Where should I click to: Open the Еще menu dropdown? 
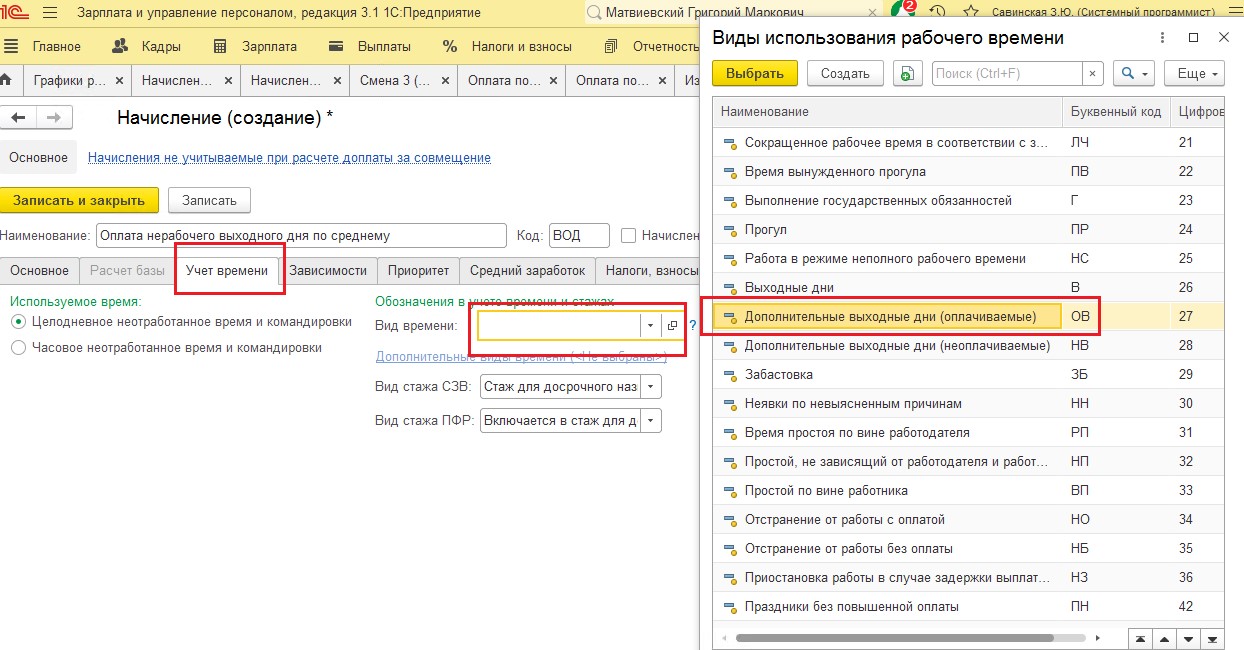tap(1195, 73)
